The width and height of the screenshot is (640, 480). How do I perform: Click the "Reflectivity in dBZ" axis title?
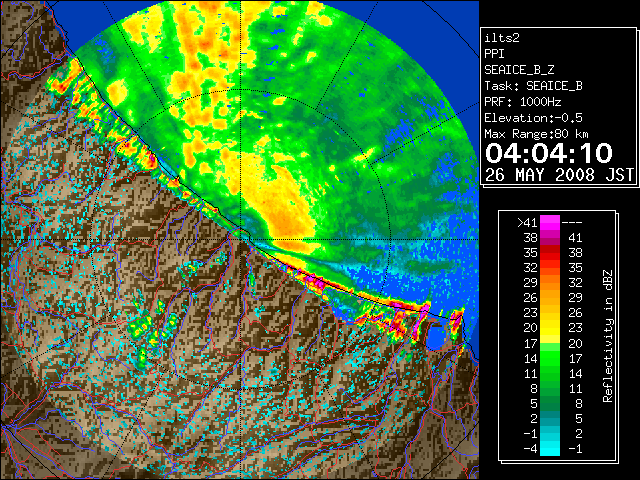click(x=608, y=336)
